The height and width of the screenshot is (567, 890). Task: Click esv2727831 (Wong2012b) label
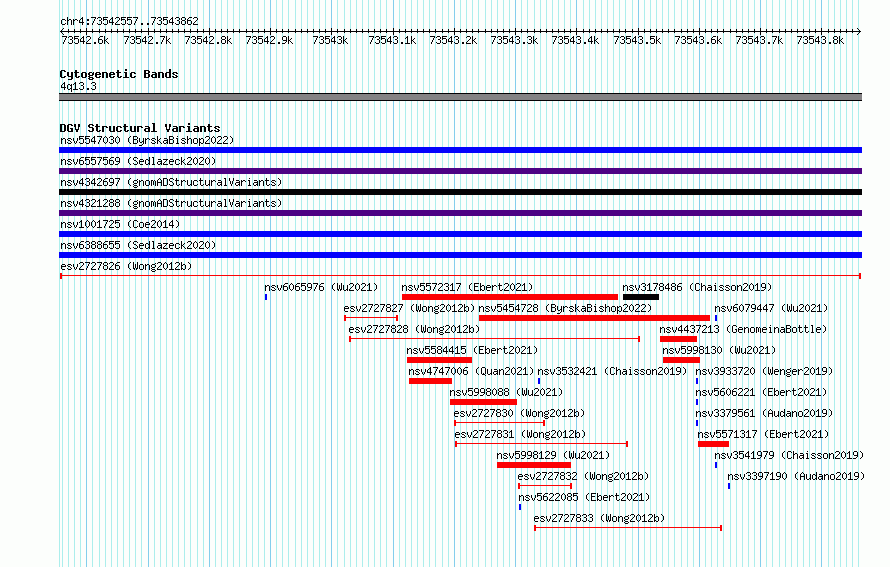520,434
